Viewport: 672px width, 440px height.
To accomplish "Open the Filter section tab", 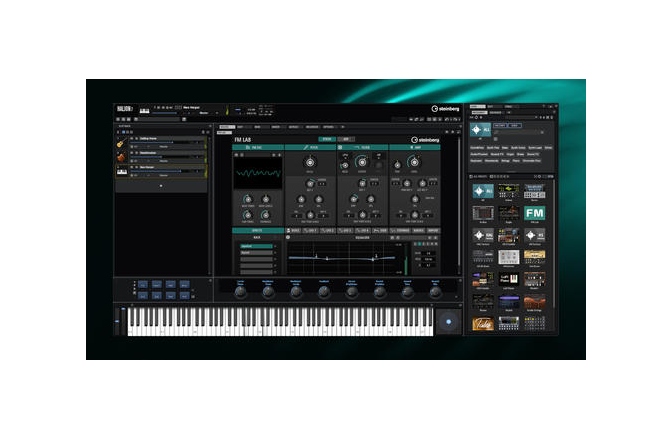I will tap(363, 147).
